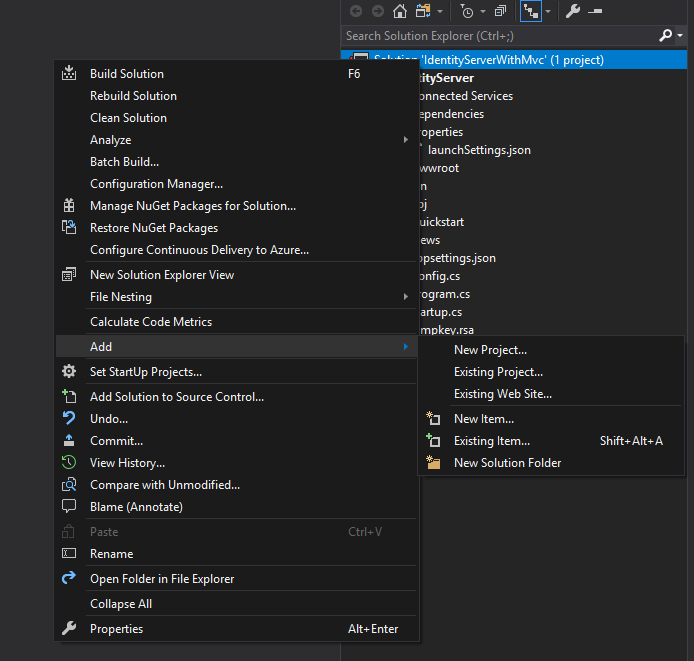Click the Open Folder in File Explorer arrow icon
Screen dimensions: 694x661
(x=69, y=578)
